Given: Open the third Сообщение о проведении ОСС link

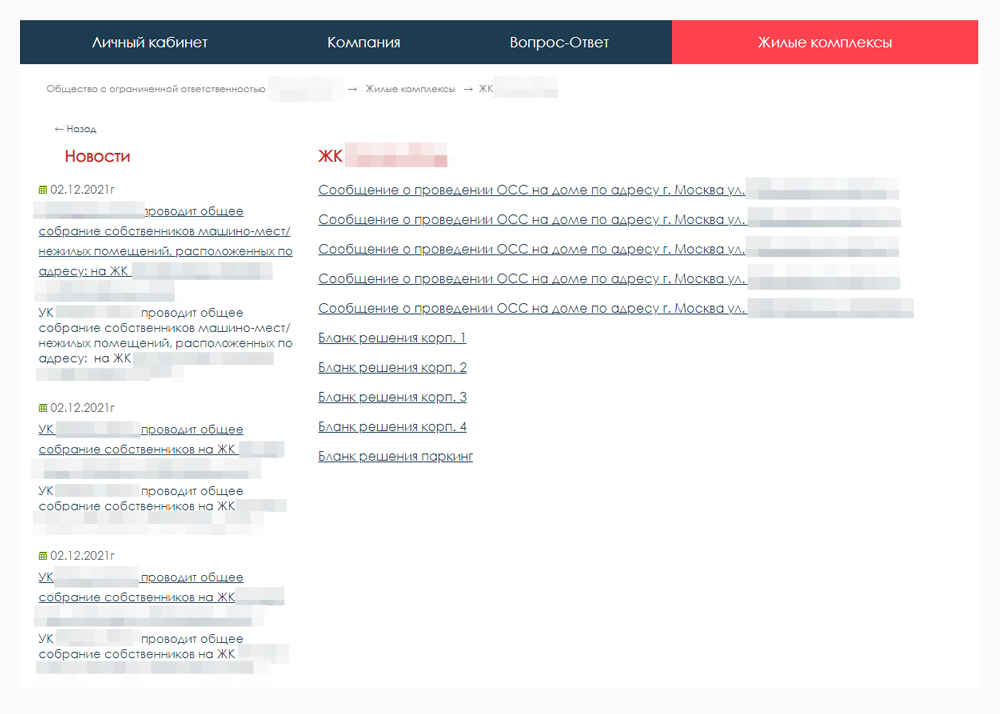Looking at the screenshot, I should (x=608, y=249).
